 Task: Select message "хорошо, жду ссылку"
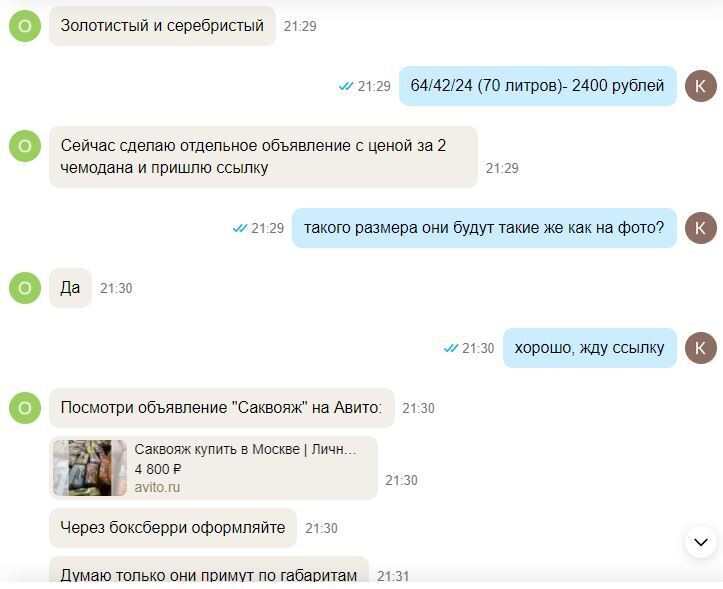pos(590,348)
